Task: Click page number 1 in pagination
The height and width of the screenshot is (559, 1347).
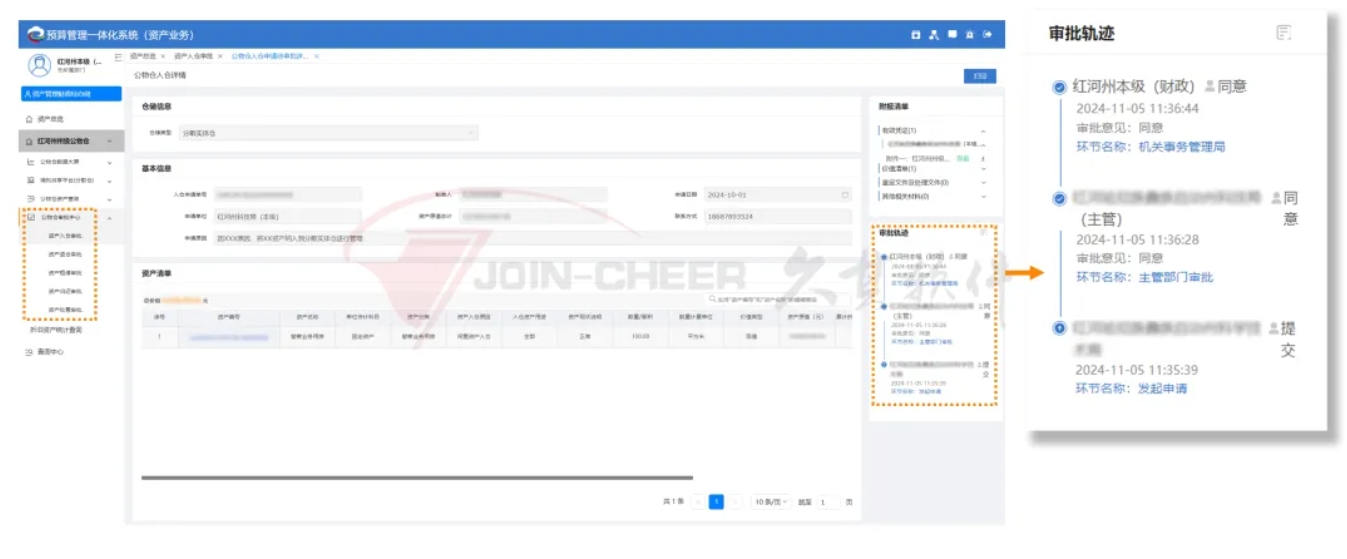Action: (x=716, y=502)
